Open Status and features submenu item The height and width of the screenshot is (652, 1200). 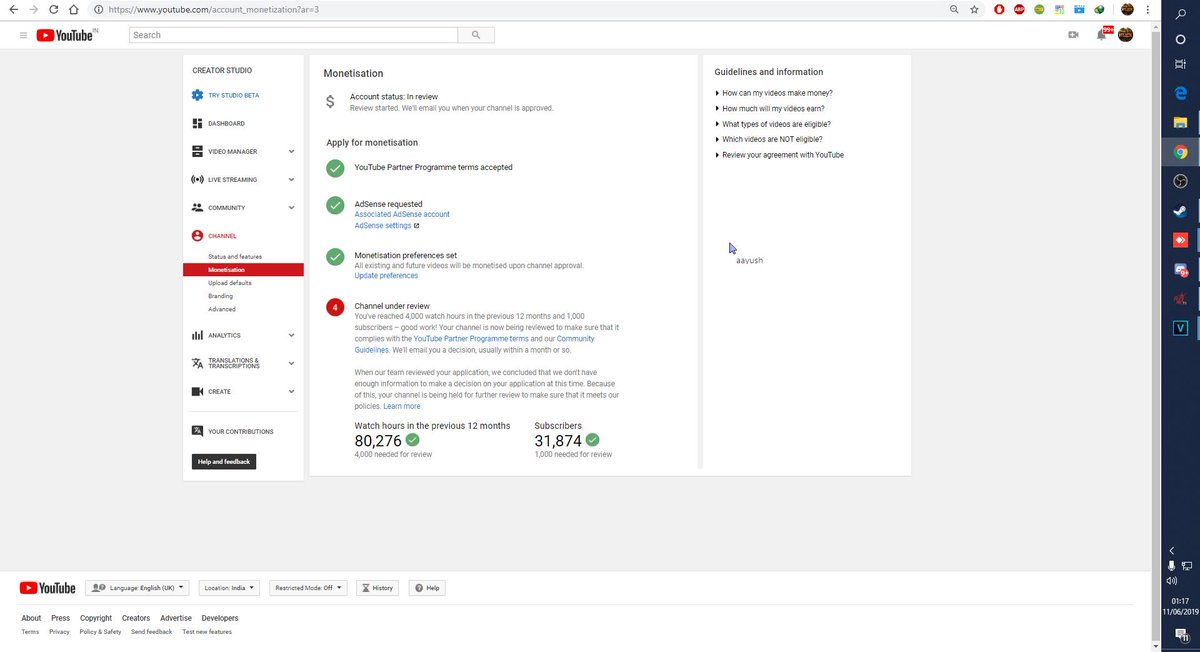coord(235,257)
